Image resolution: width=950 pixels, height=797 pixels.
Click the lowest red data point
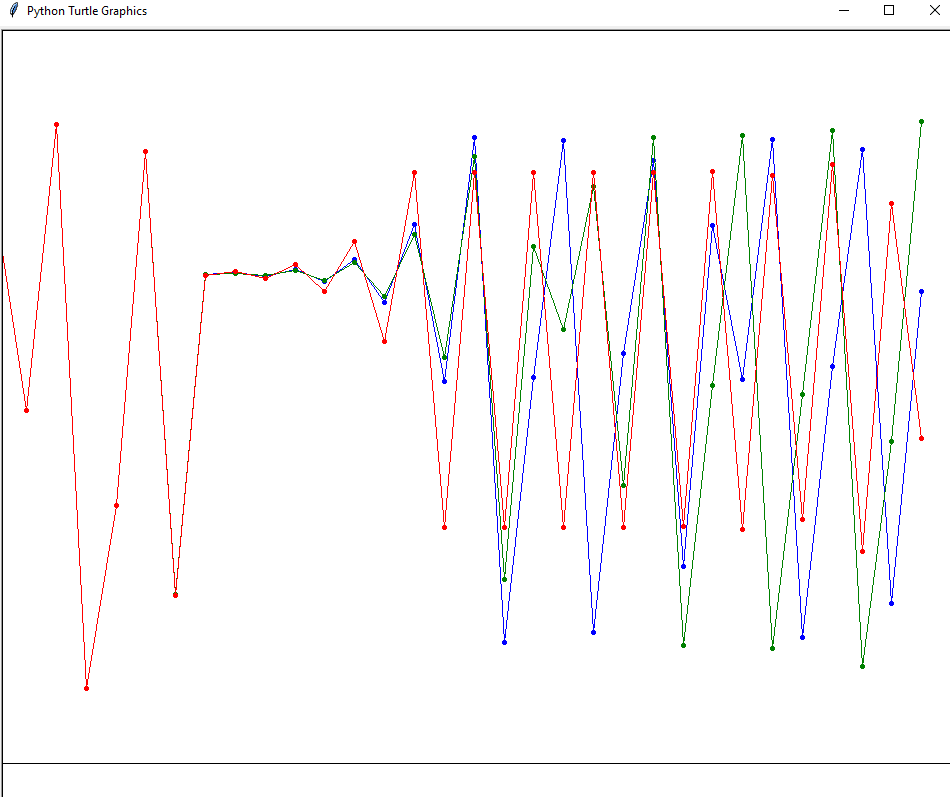(86, 688)
